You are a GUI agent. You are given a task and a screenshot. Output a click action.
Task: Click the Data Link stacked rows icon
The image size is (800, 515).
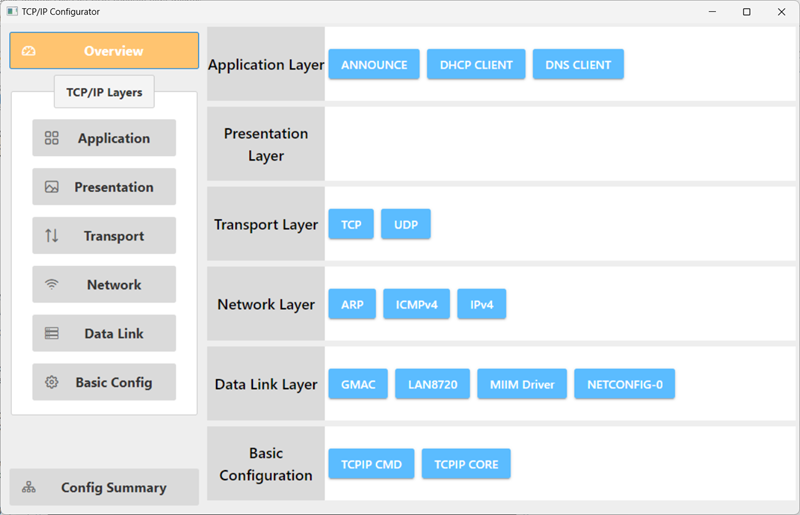(52, 333)
